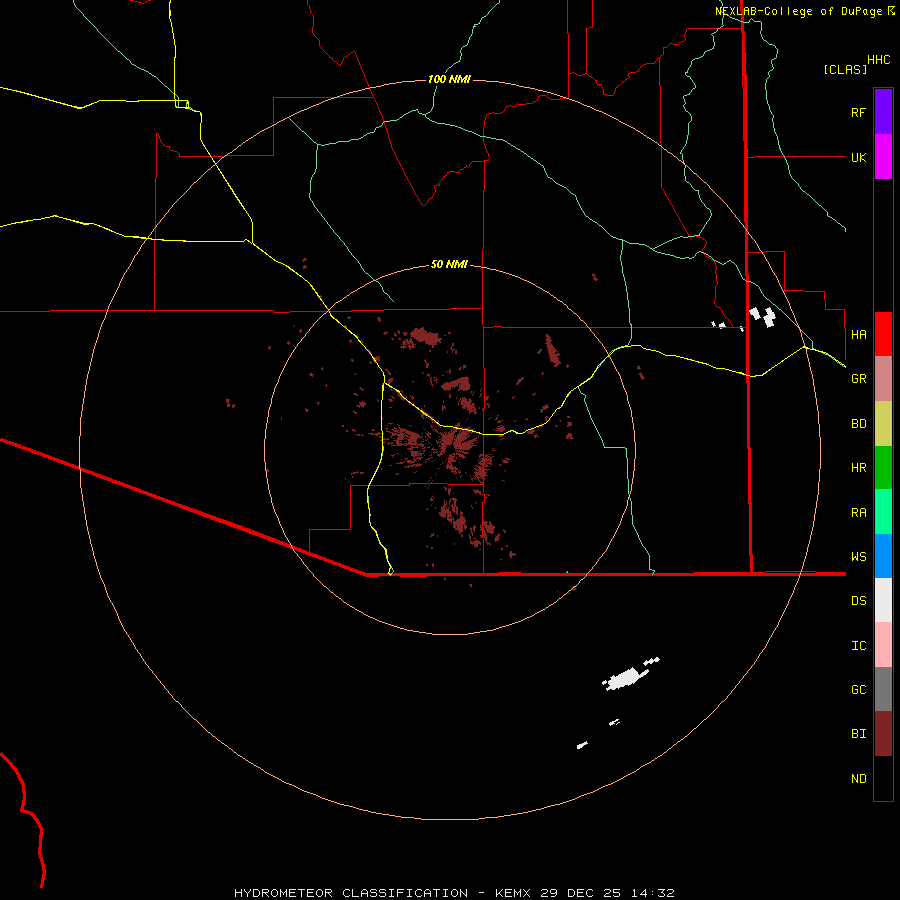Click the [CLAS] units label
The width and height of the screenshot is (900, 900).
[x=845, y=69]
